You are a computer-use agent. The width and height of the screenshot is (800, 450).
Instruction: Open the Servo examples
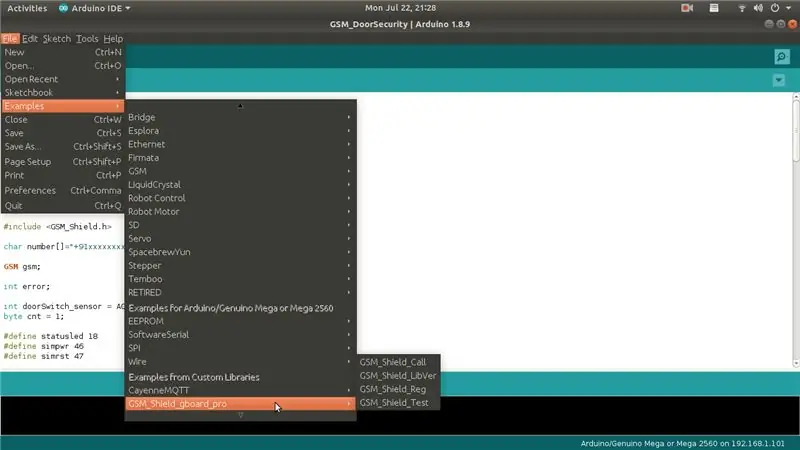[x=240, y=239]
